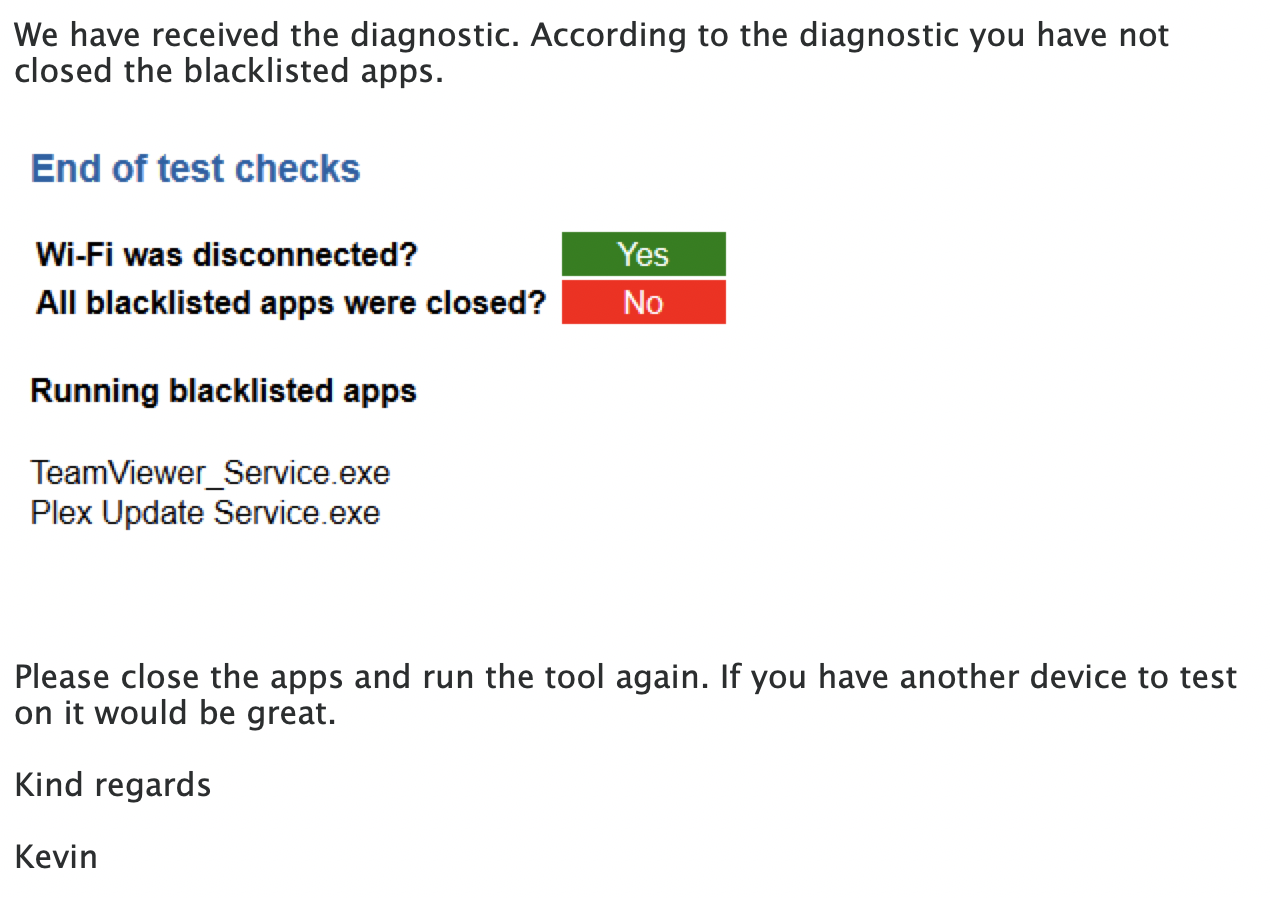Click the Kind regards line

click(113, 785)
